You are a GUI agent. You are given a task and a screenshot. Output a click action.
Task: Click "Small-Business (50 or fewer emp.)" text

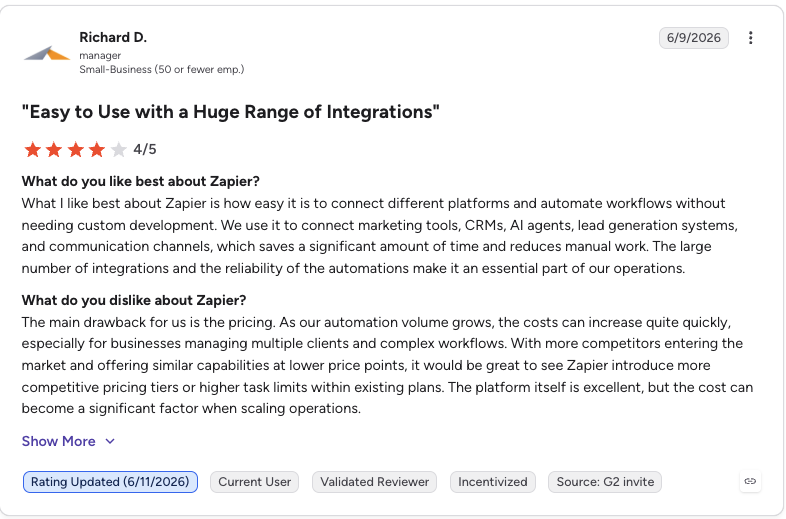pos(162,69)
